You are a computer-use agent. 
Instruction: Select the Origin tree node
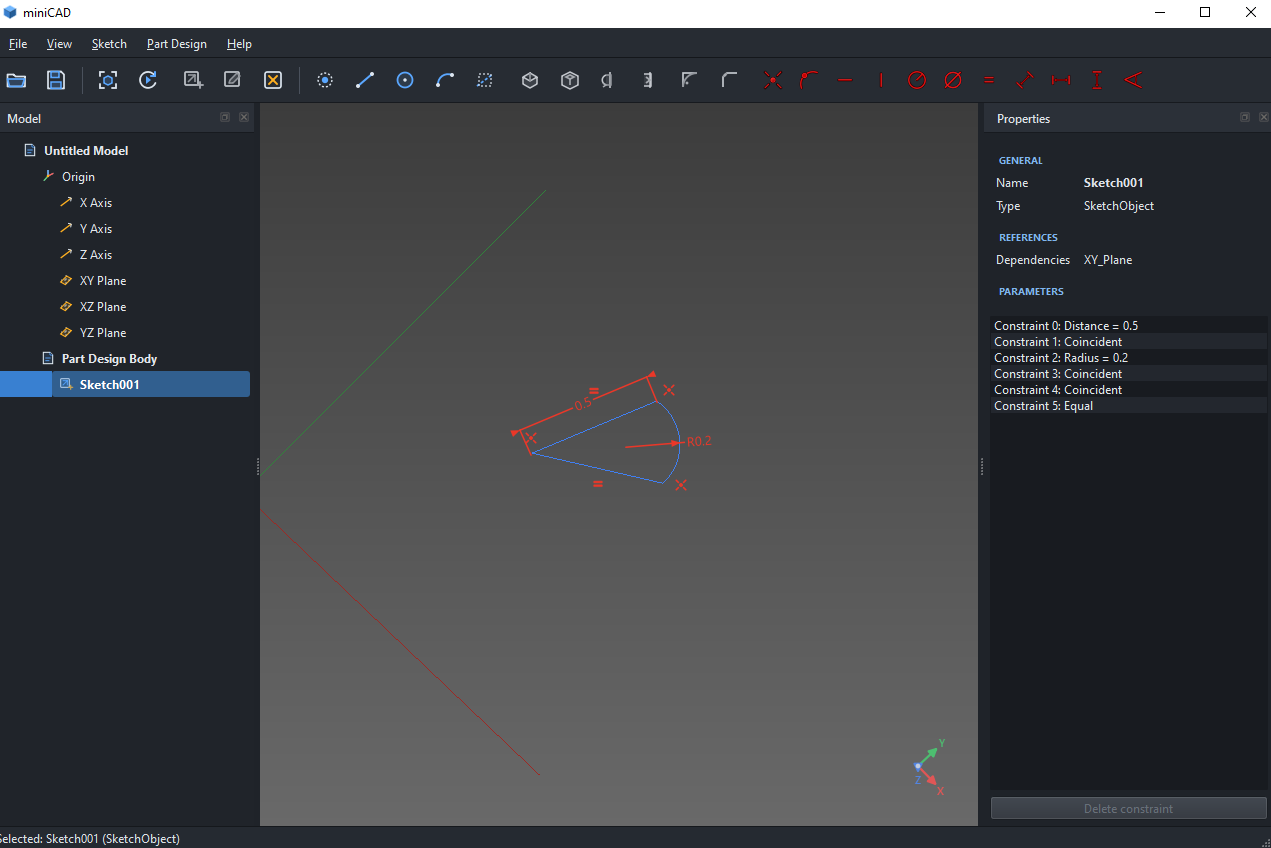click(78, 177)
